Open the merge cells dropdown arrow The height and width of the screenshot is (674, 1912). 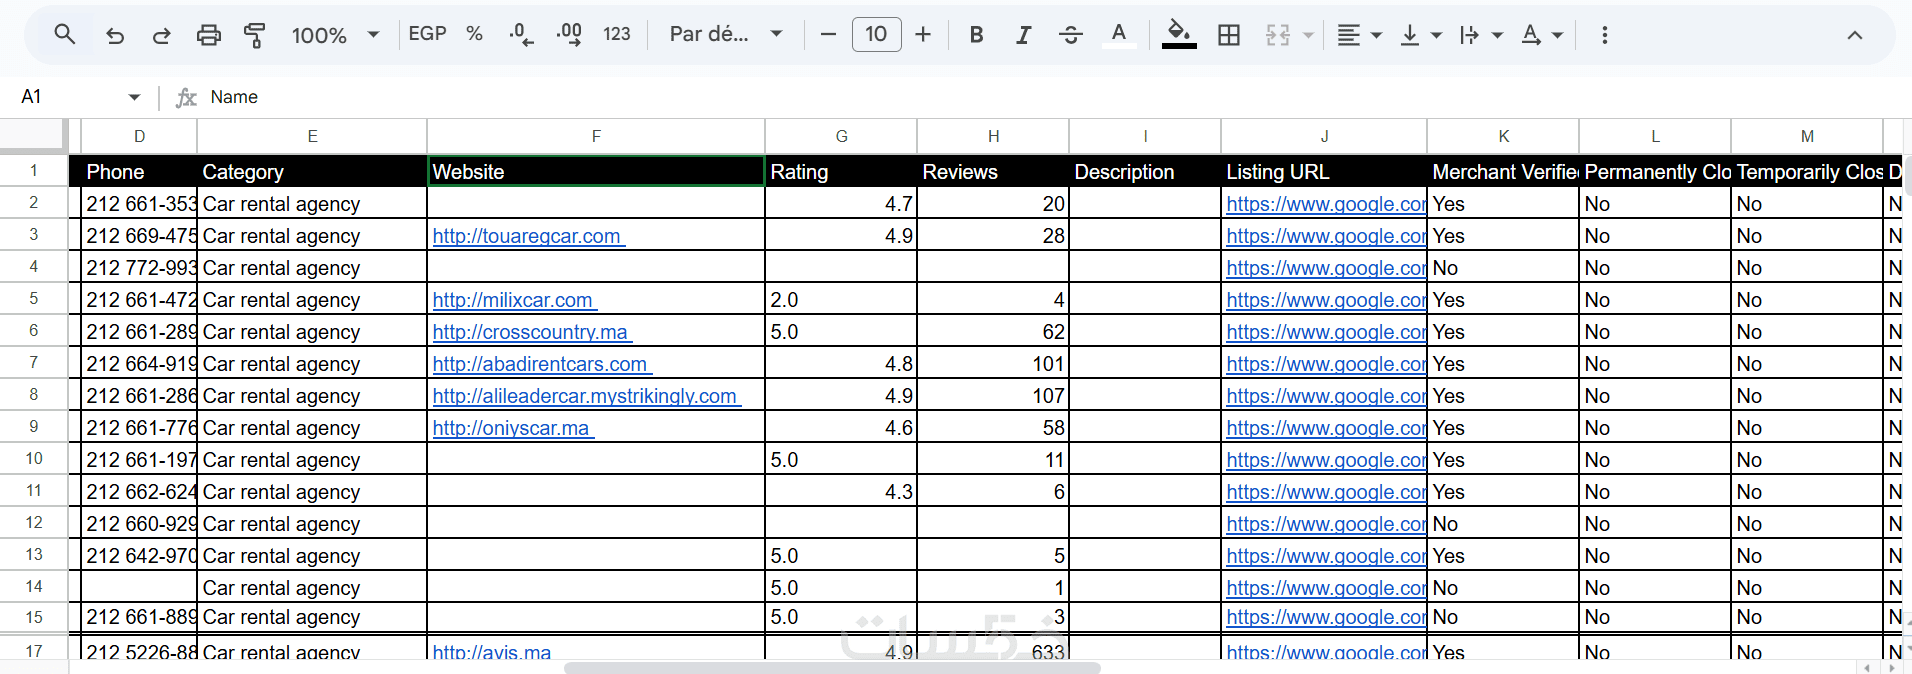(x=1308, y=35)
